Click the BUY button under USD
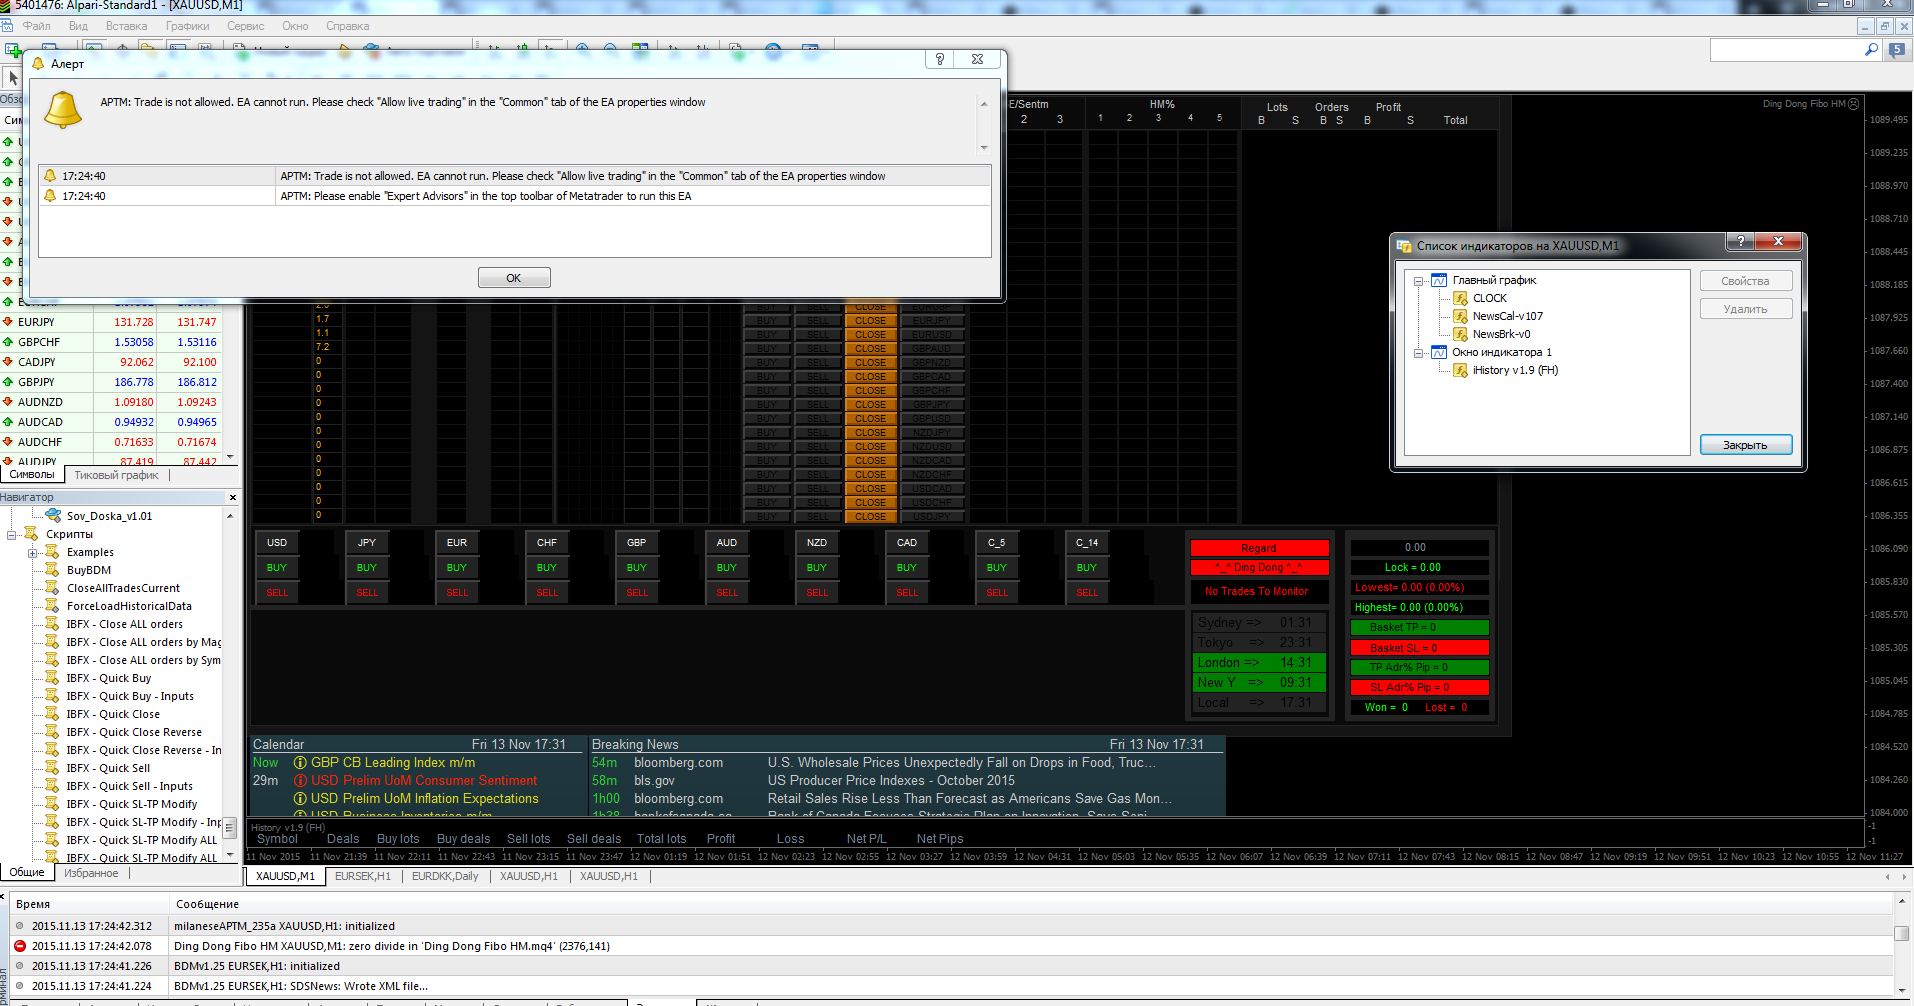 click(x=277, y=567)
